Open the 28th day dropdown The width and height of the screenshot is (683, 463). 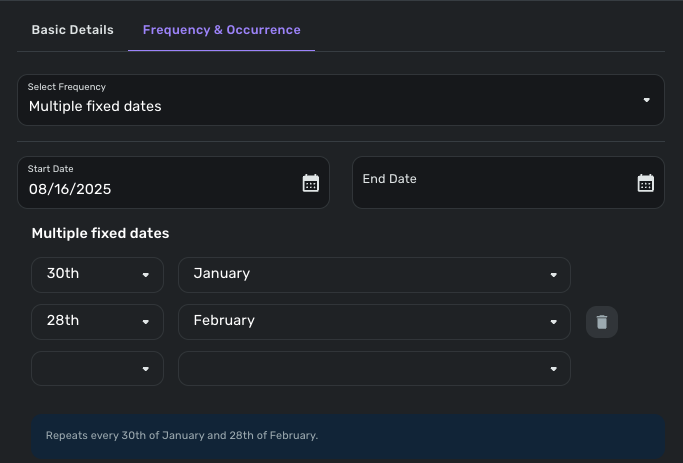click(x=90, y=322)
